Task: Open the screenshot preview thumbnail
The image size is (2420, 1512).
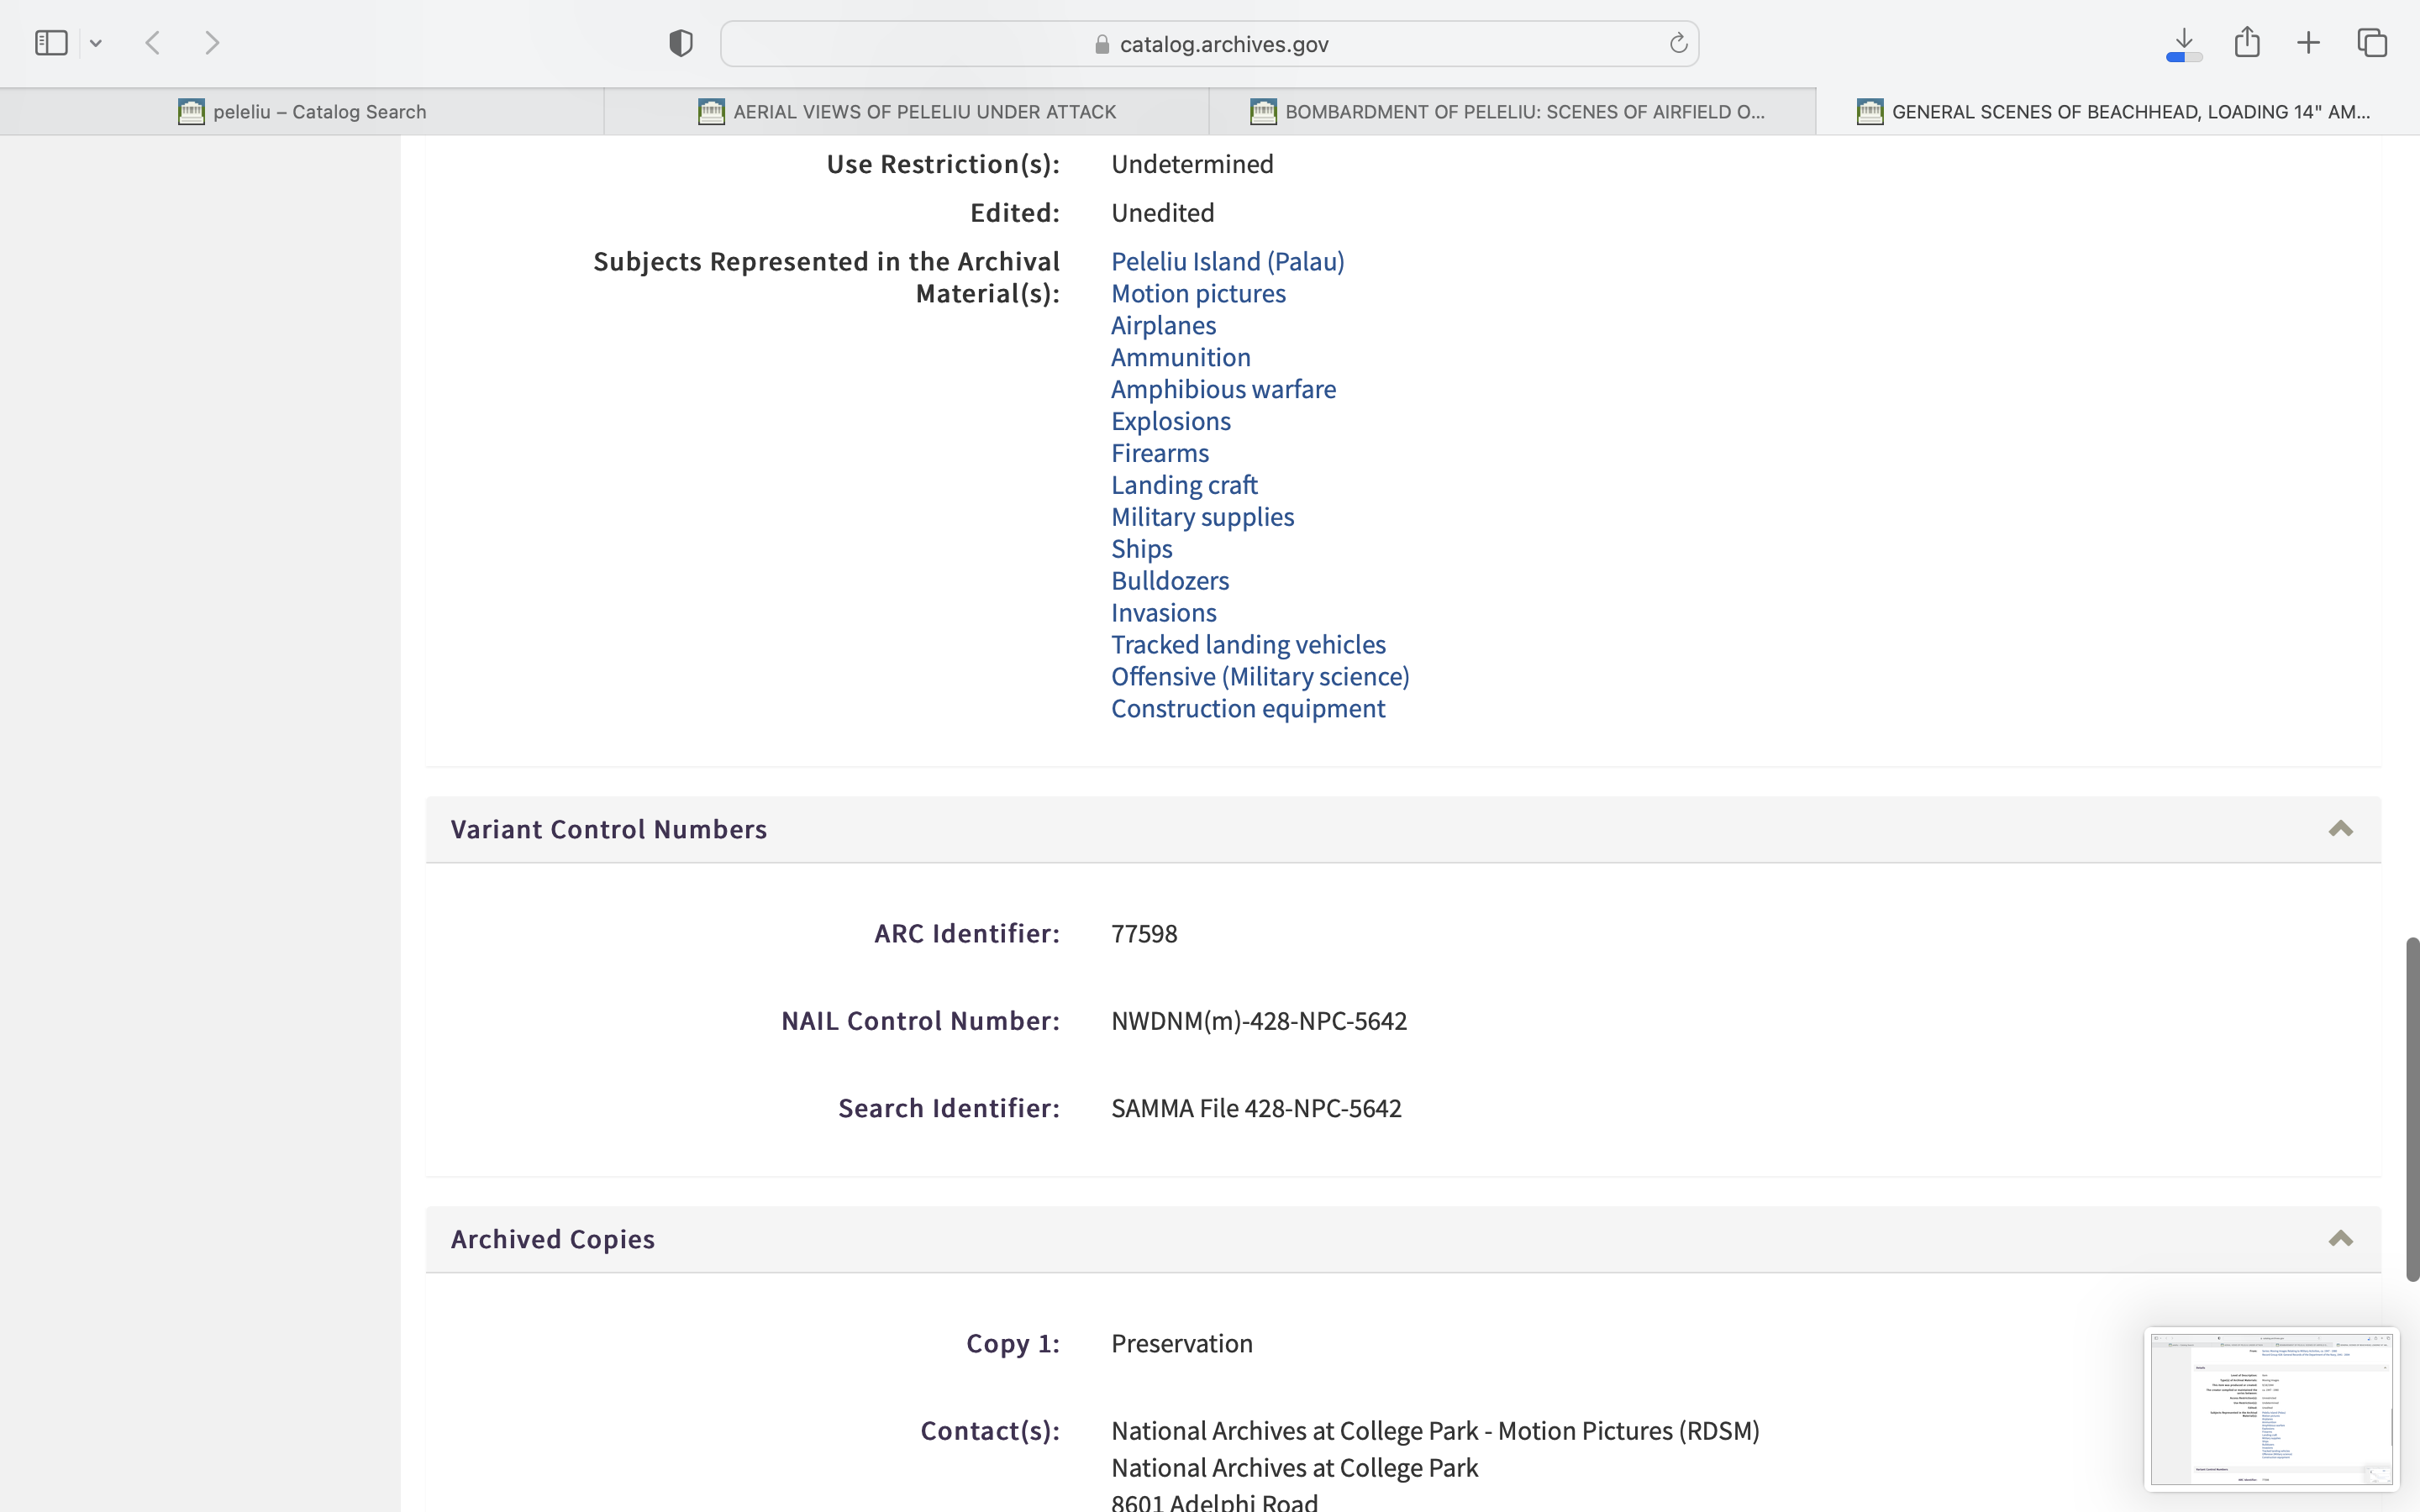Action: [x=2271, y=1408]
